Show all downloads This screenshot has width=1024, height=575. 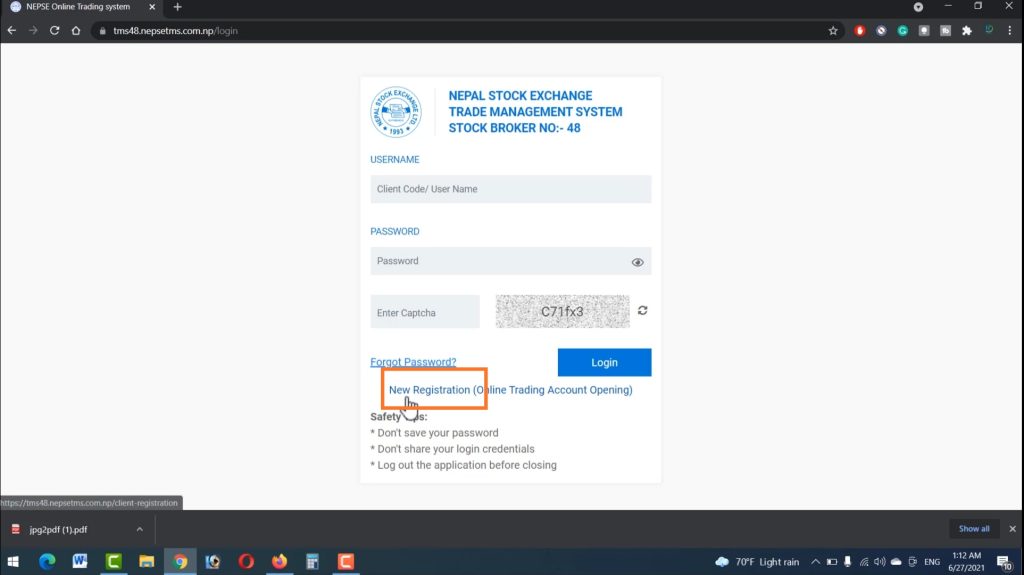[974, 529]
